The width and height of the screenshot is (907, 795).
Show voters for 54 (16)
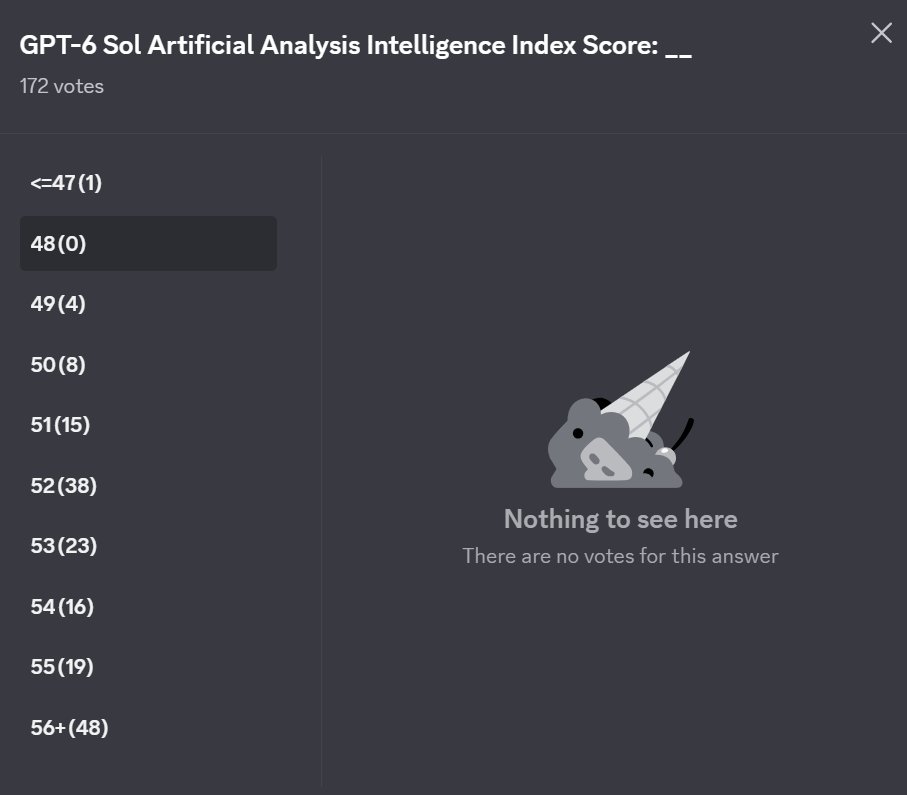coord(148,606)
